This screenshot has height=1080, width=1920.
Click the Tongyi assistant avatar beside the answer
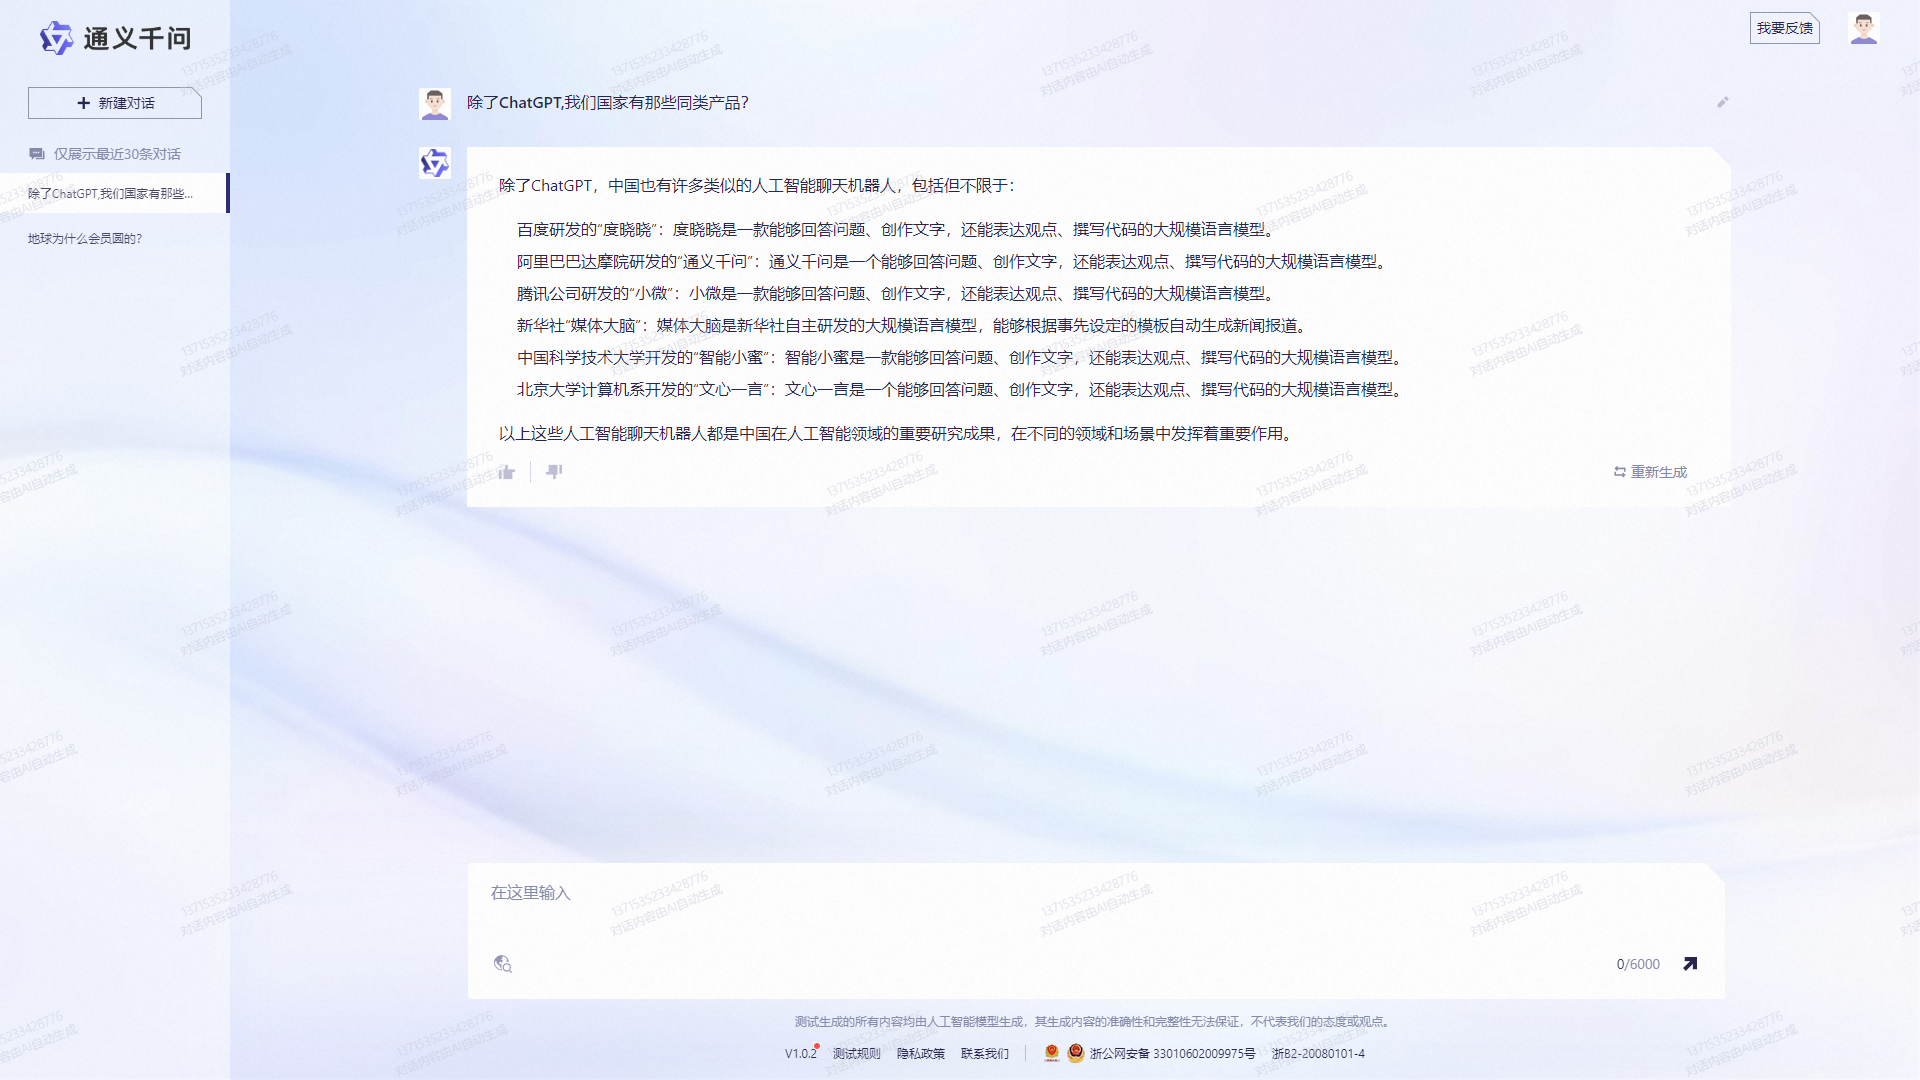tap(435, 163)
